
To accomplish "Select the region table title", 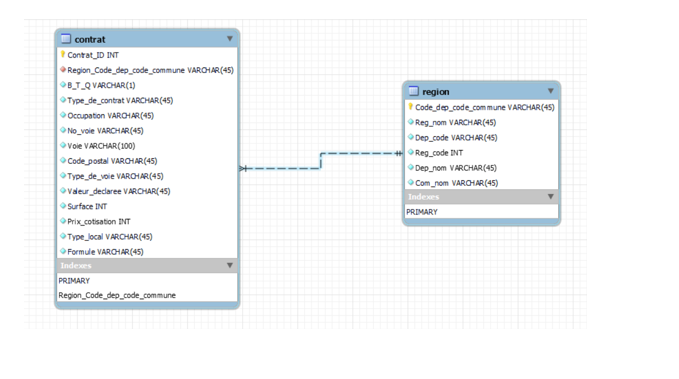I will 436,92.
